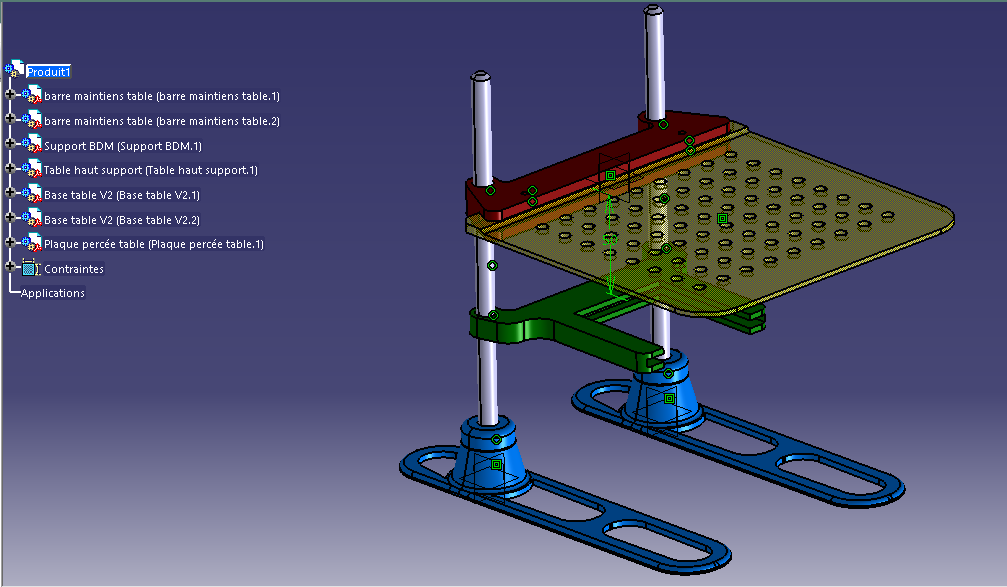Expand the Base table V2.2 node

tap(10, 217)
